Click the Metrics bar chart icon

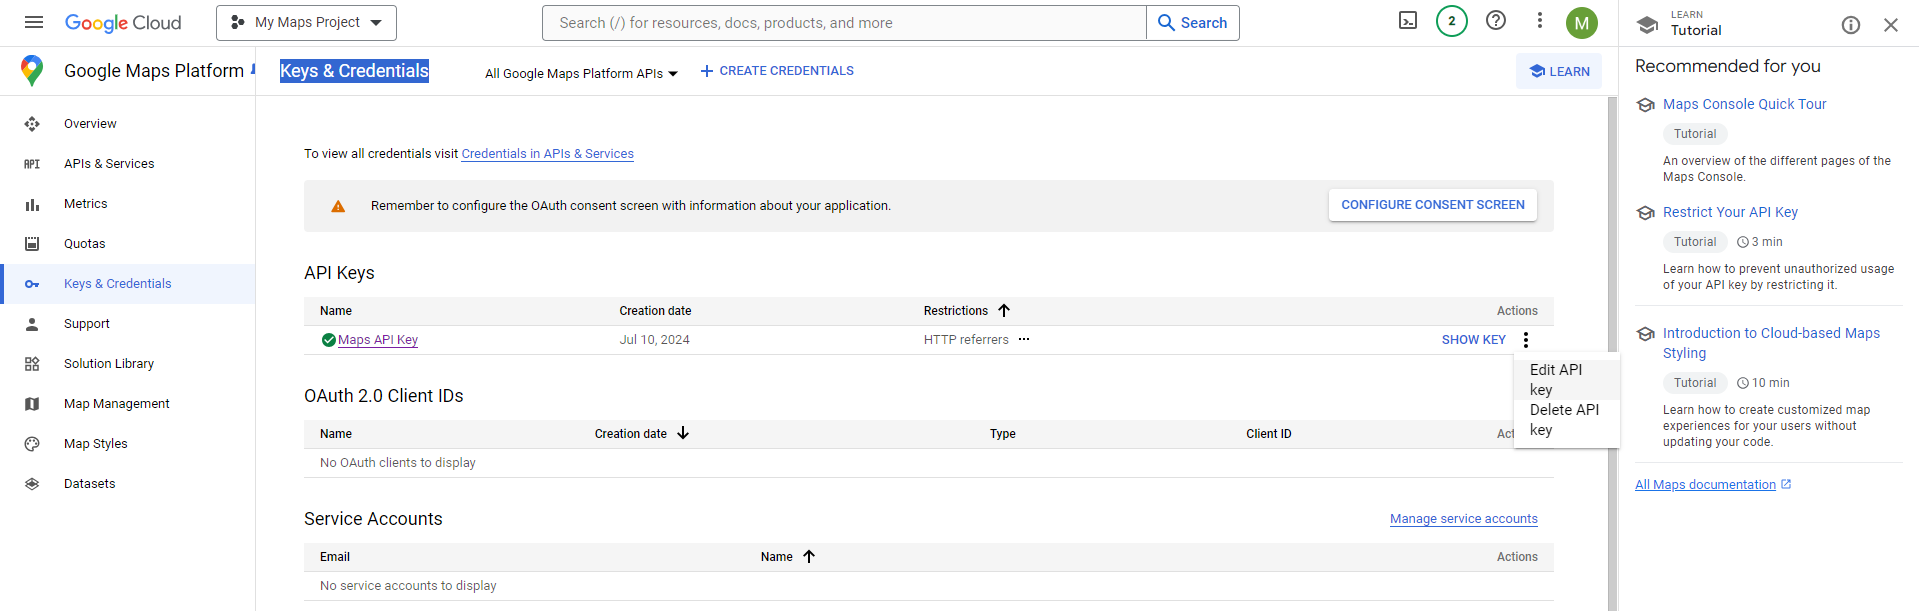click(x=32, y=204)
